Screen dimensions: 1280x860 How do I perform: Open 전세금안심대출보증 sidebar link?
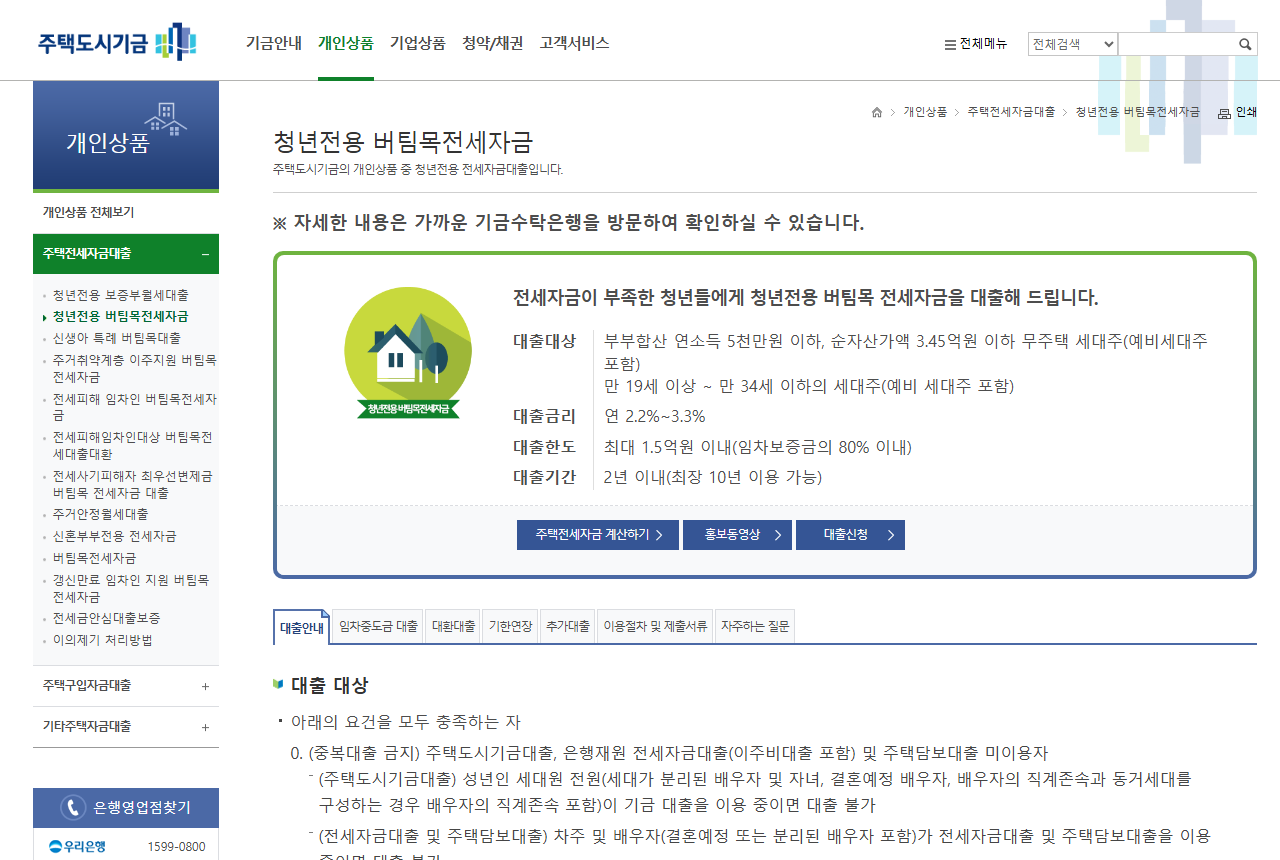[106, 618]
